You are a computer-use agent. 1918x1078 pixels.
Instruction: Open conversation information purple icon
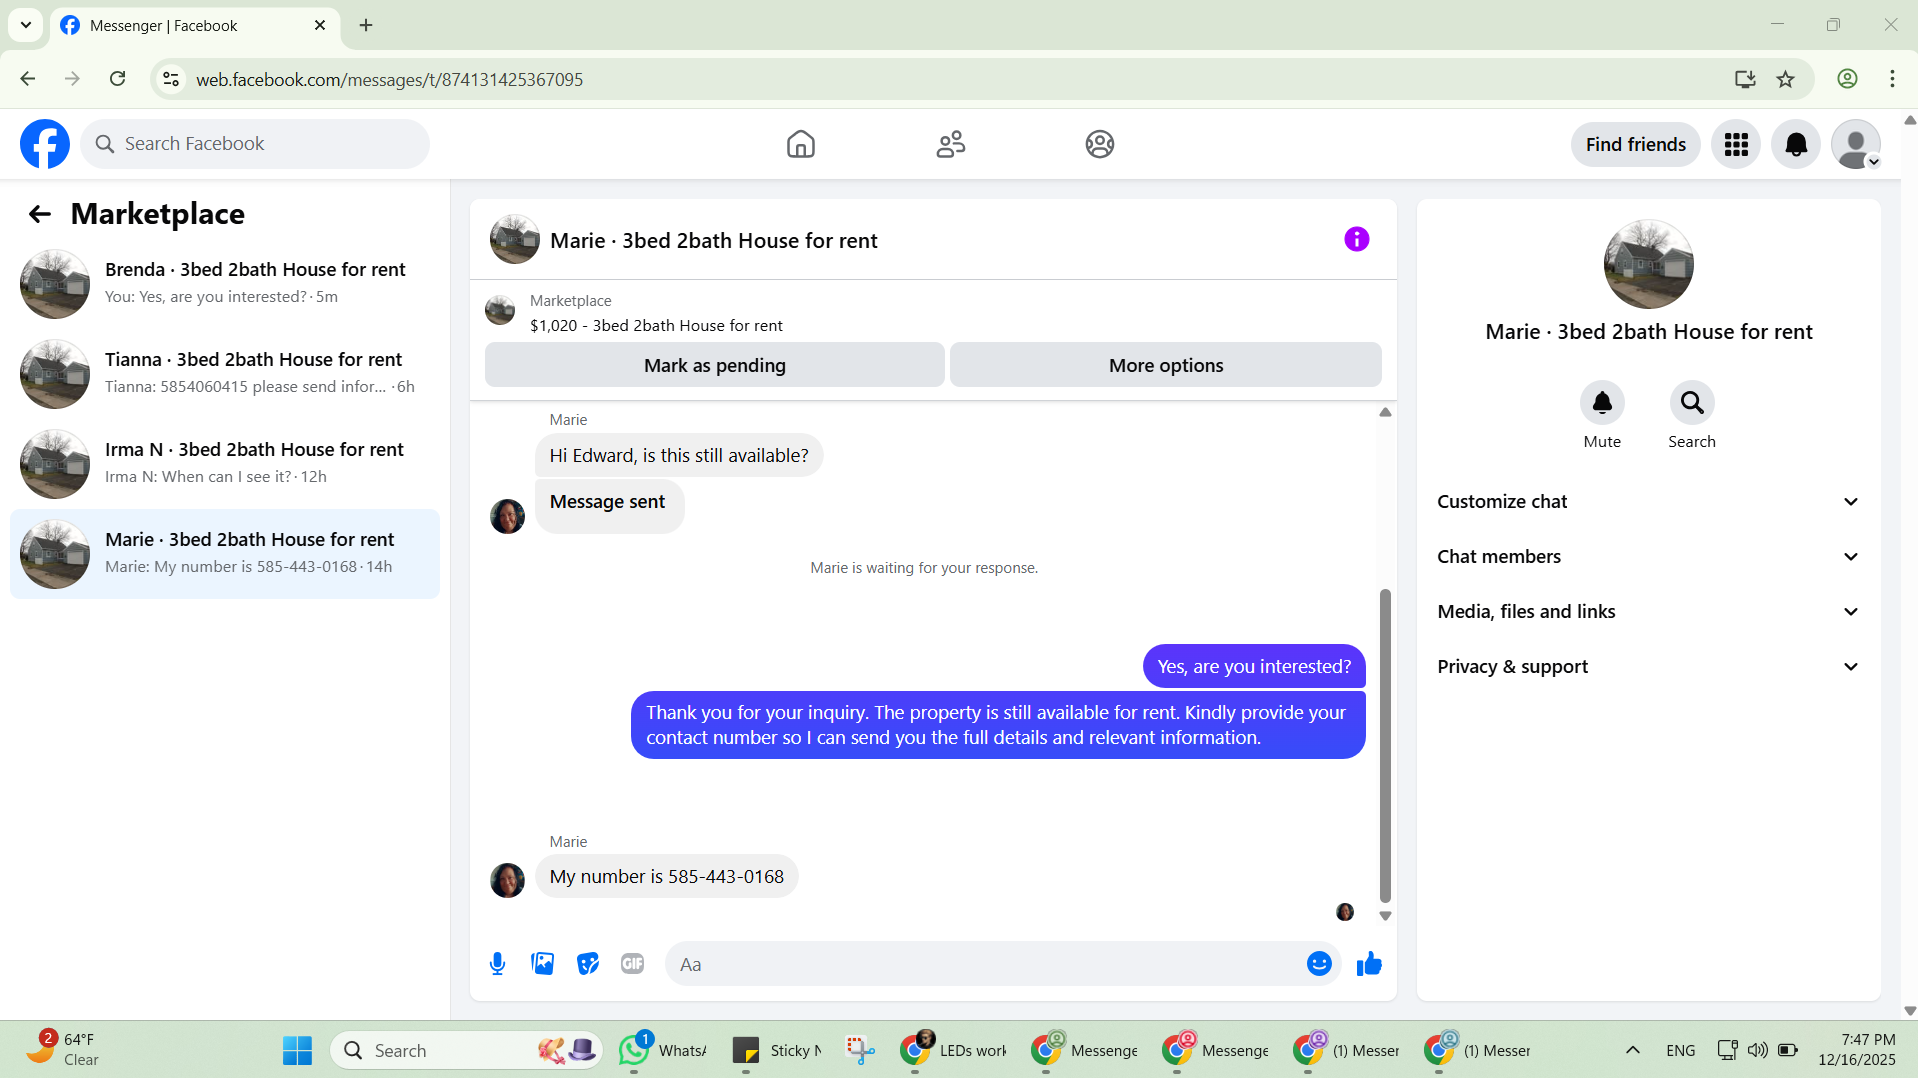1356,239
